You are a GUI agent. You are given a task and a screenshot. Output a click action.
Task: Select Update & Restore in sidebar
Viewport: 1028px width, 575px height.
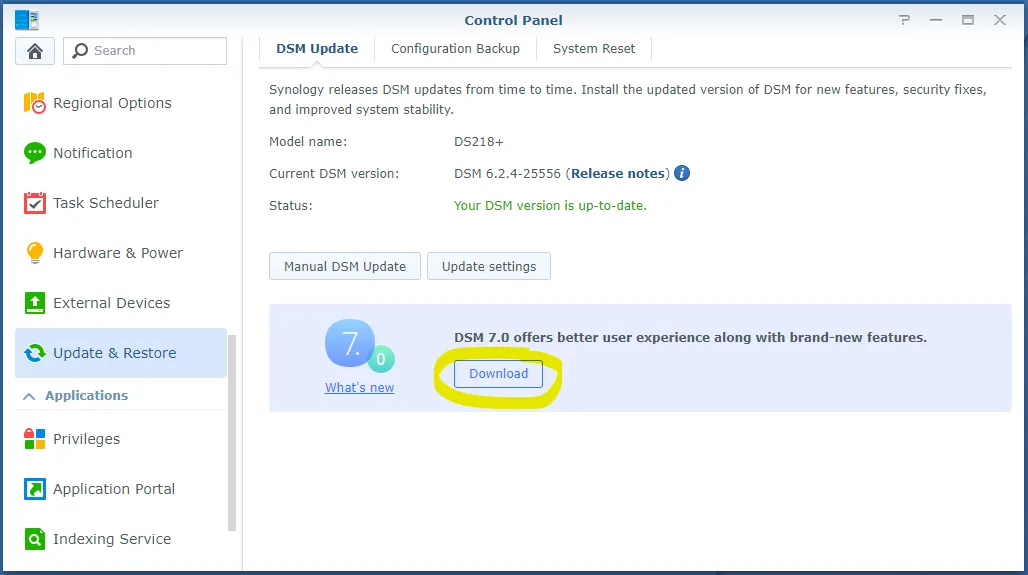pyautogui.click(x=121, y=353)
